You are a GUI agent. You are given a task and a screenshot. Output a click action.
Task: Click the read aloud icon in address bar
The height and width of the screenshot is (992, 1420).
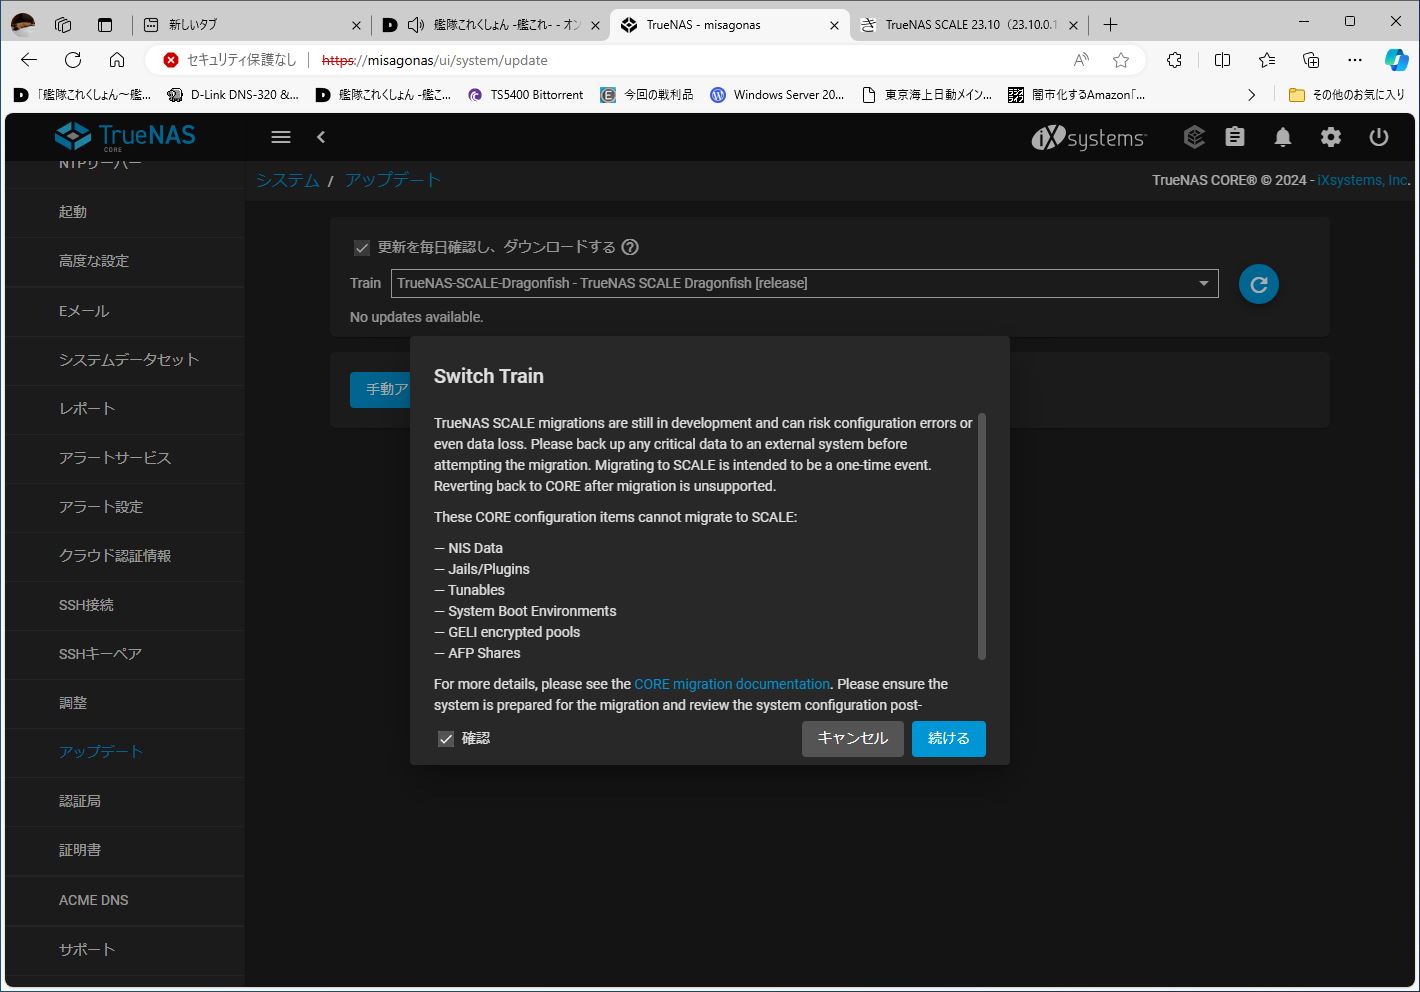[1081, 60]
